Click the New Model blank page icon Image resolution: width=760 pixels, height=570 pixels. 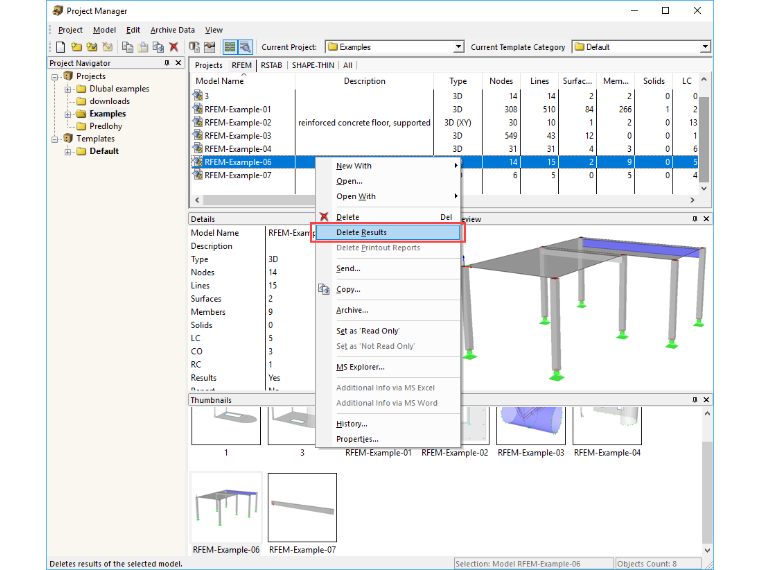(x=61, y=47)
